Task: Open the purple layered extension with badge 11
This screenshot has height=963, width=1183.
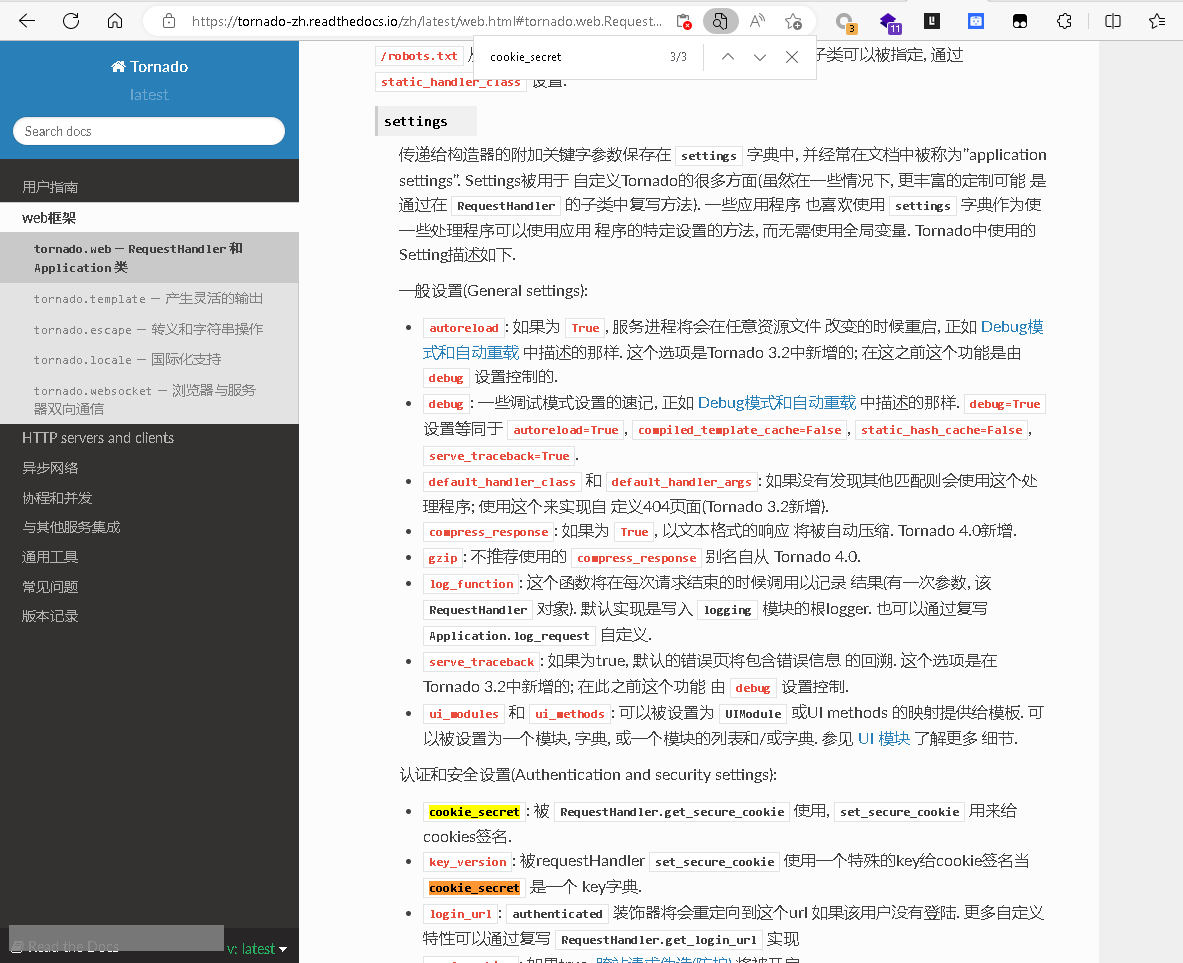Action: [890, 22]
